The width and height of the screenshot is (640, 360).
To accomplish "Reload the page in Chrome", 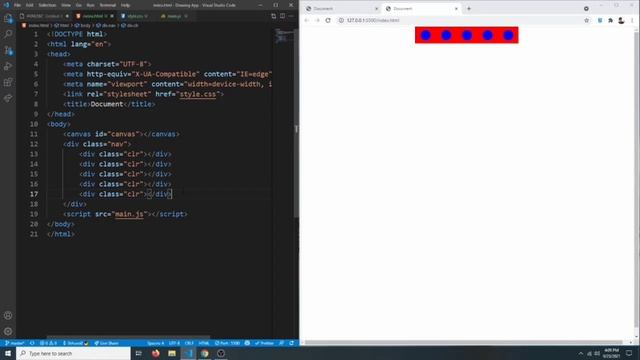I will coord(328,20).
